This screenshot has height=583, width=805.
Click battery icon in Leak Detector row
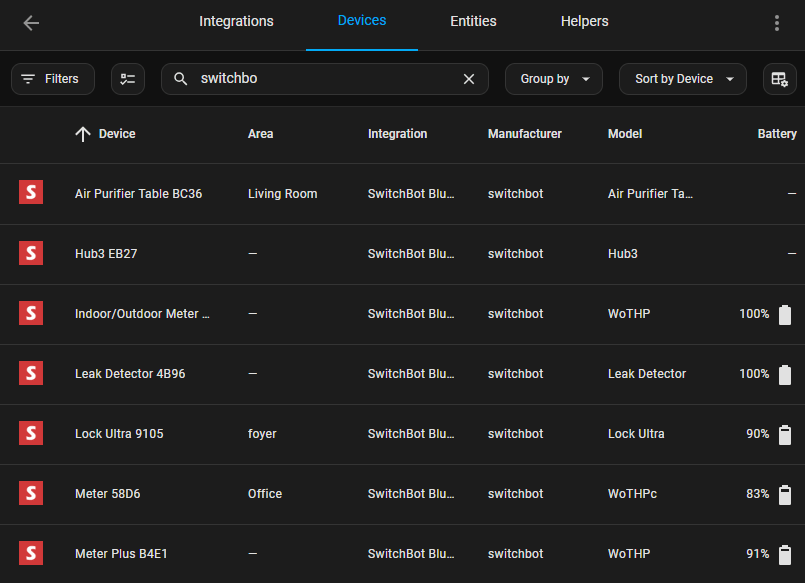click(785, 374)
